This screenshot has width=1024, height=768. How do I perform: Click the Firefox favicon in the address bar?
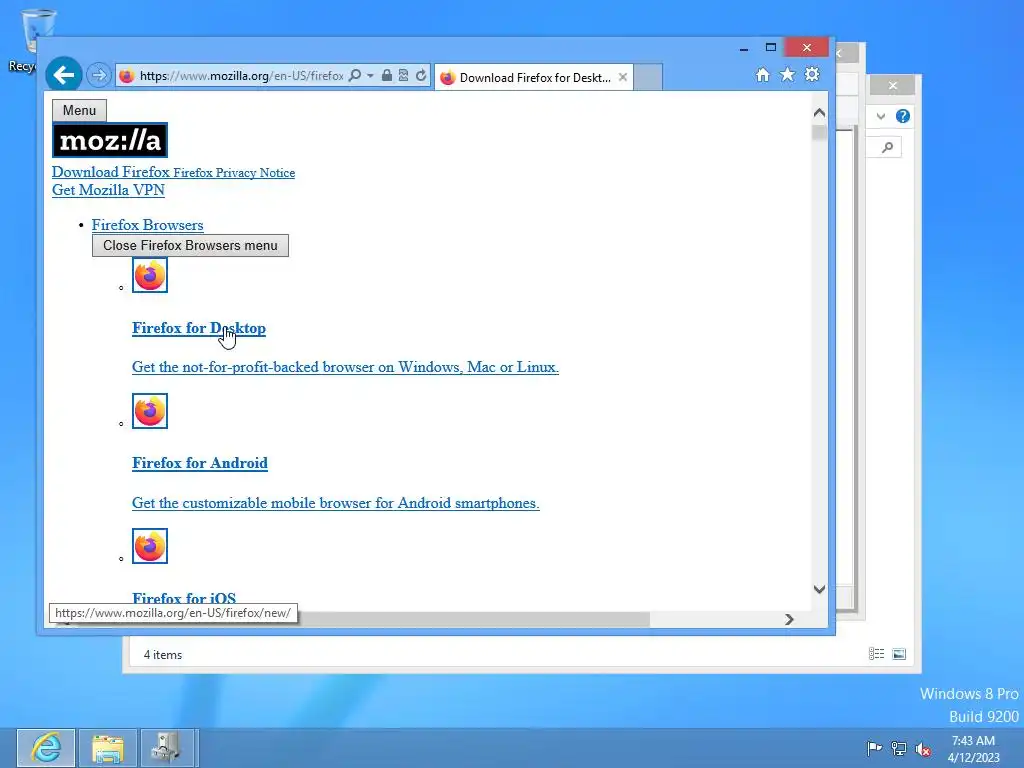(127, 76)
